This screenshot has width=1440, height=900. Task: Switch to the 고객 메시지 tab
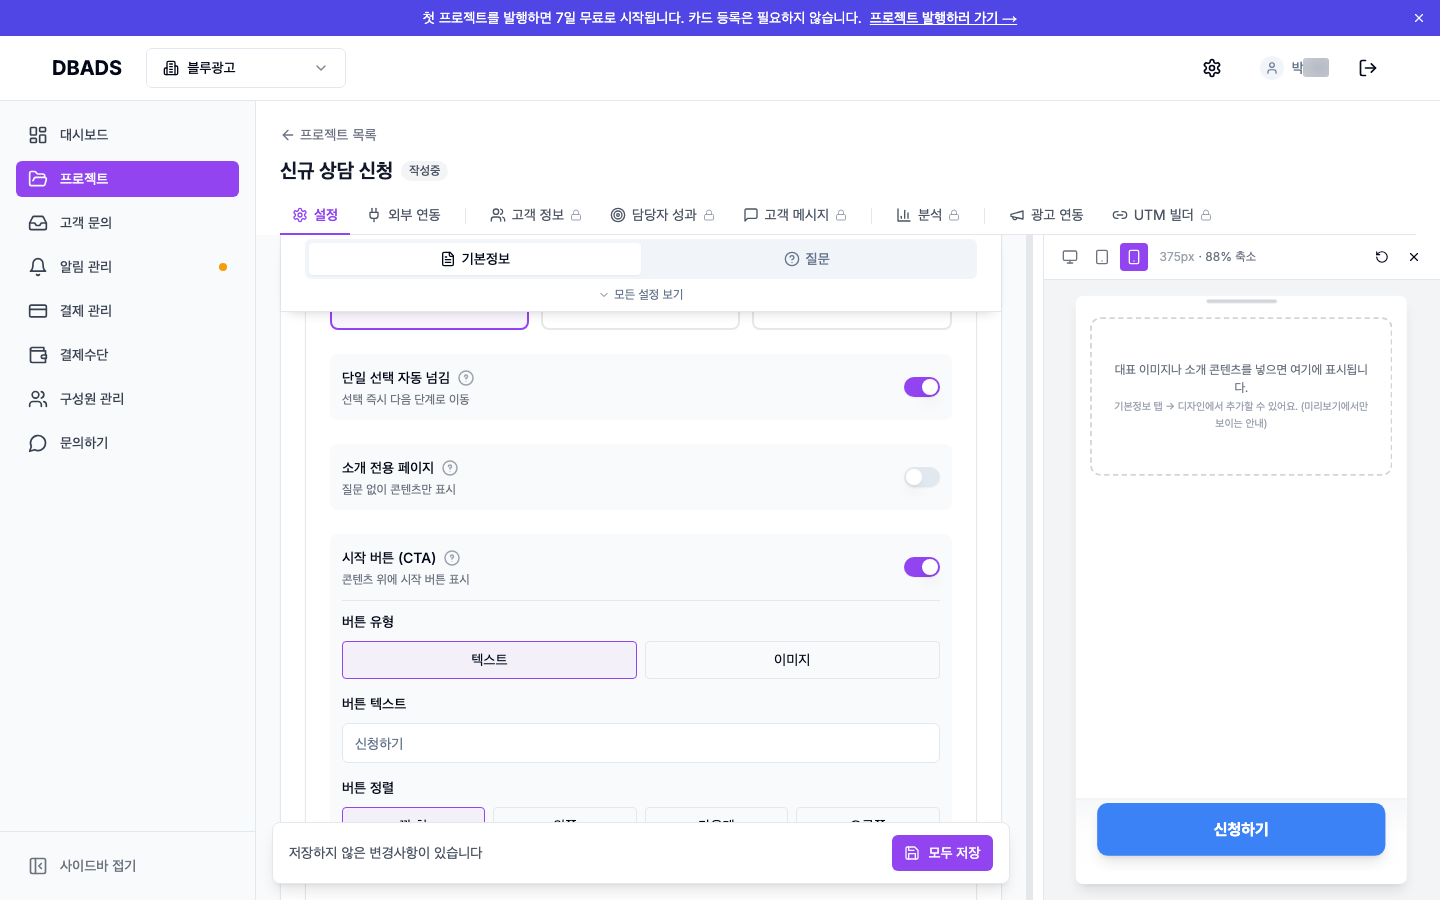[795, 215]
